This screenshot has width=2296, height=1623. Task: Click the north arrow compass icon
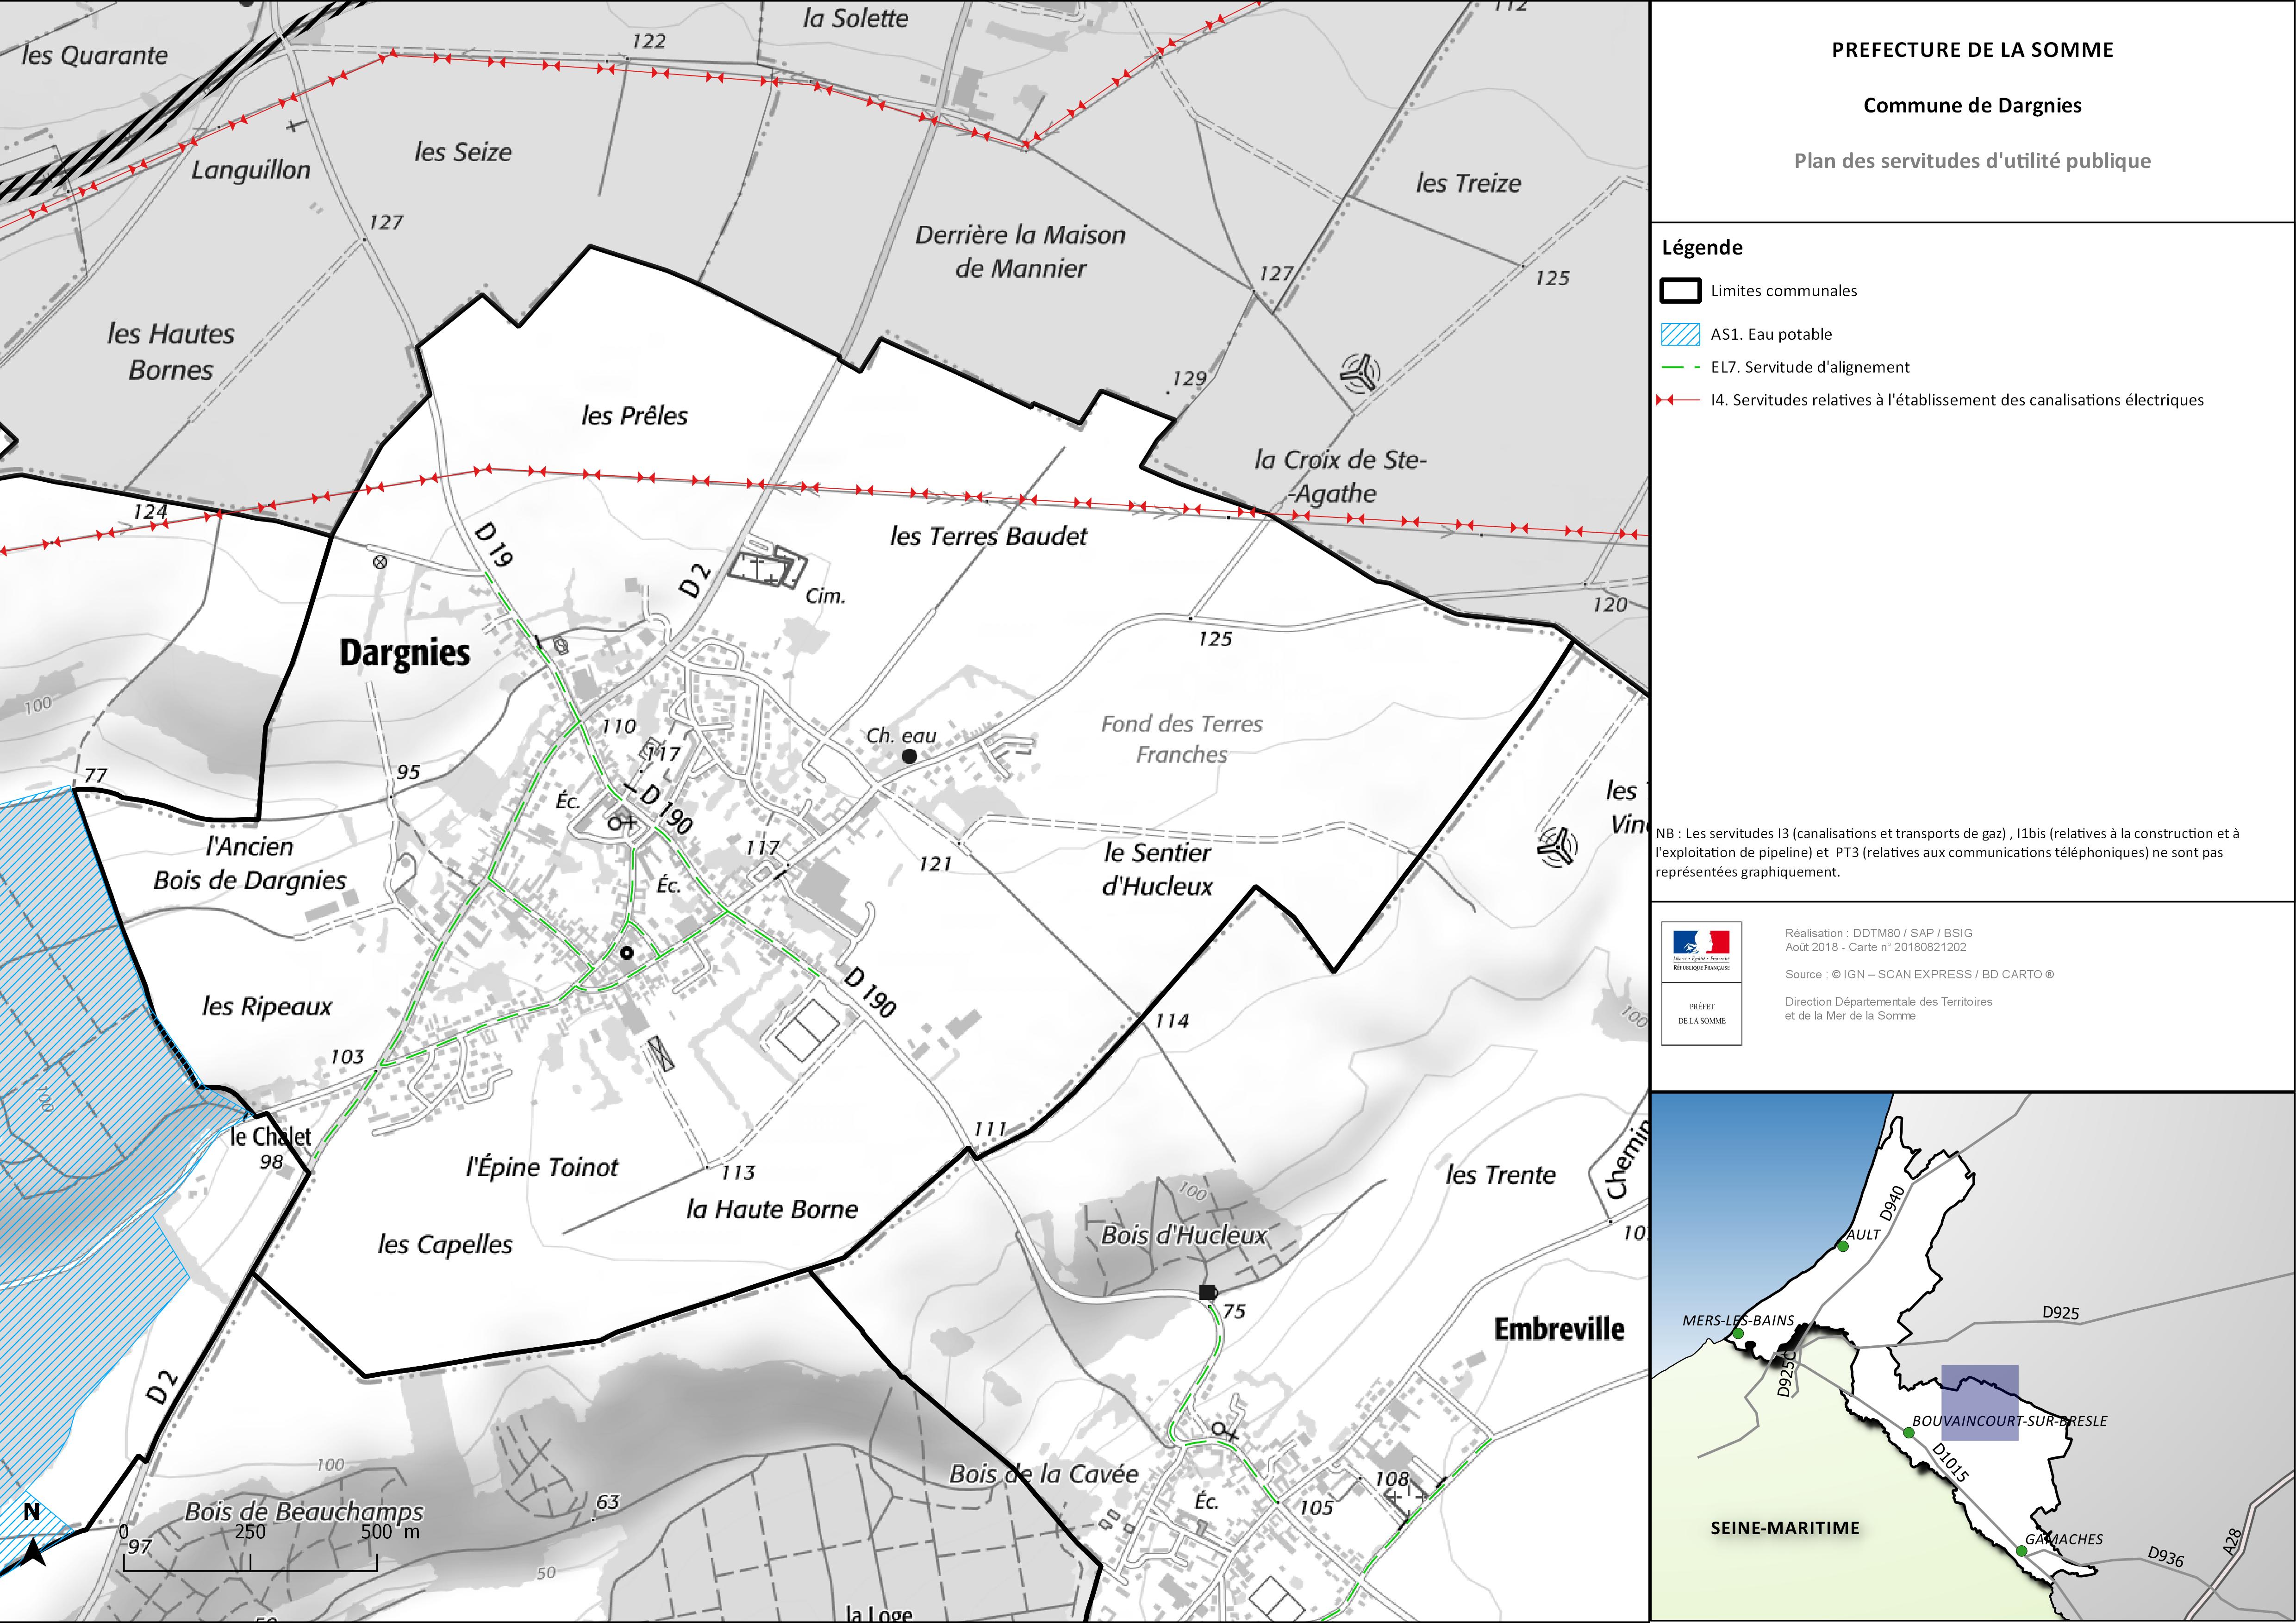click(33, 1551)
